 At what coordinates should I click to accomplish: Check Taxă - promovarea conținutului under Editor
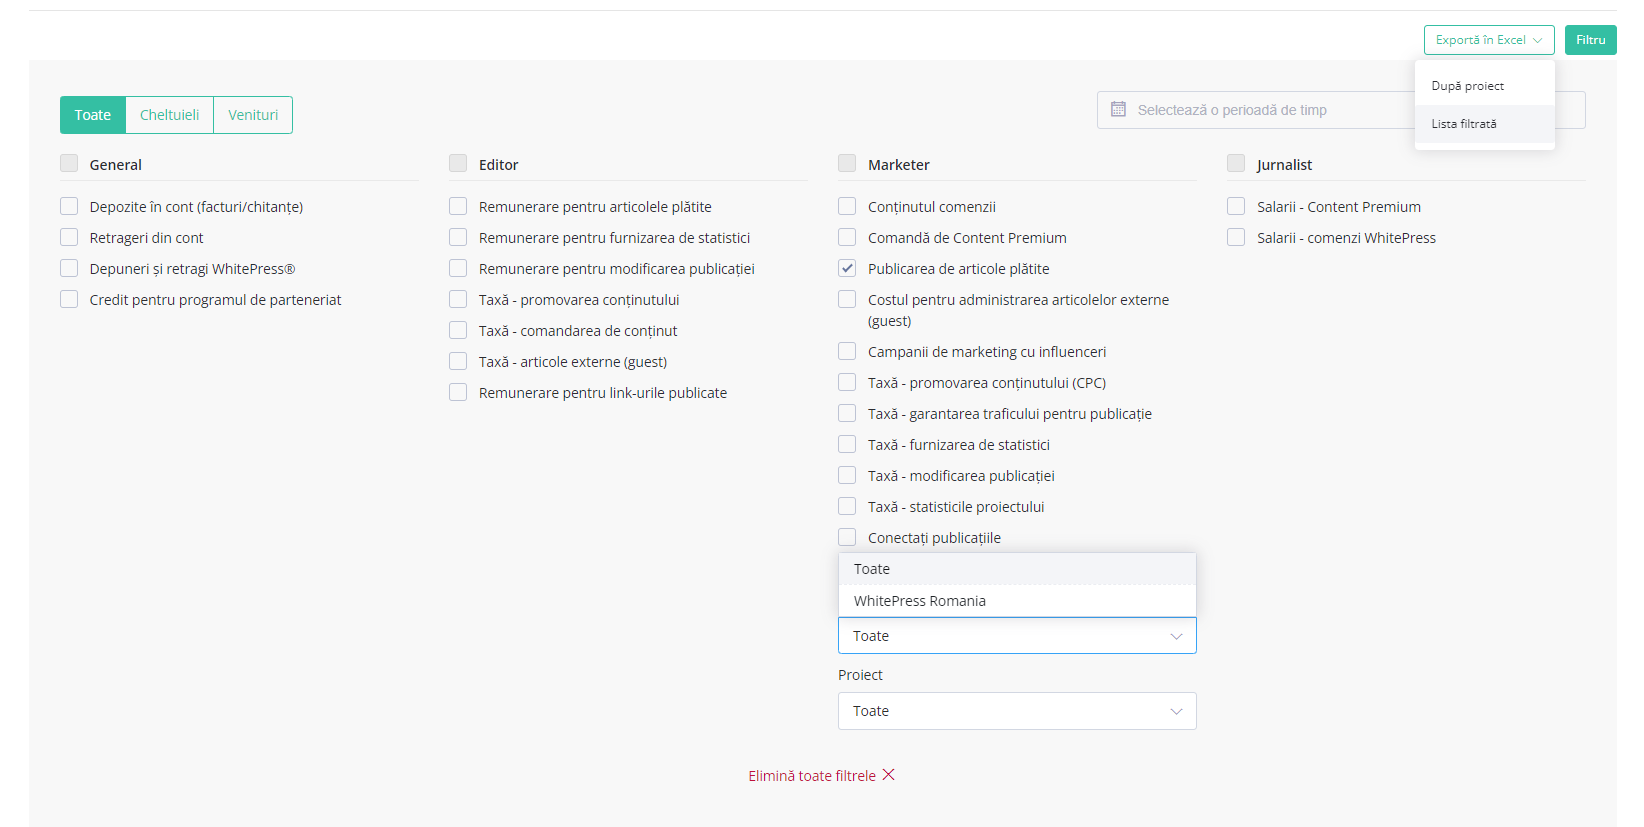point(458,299)
